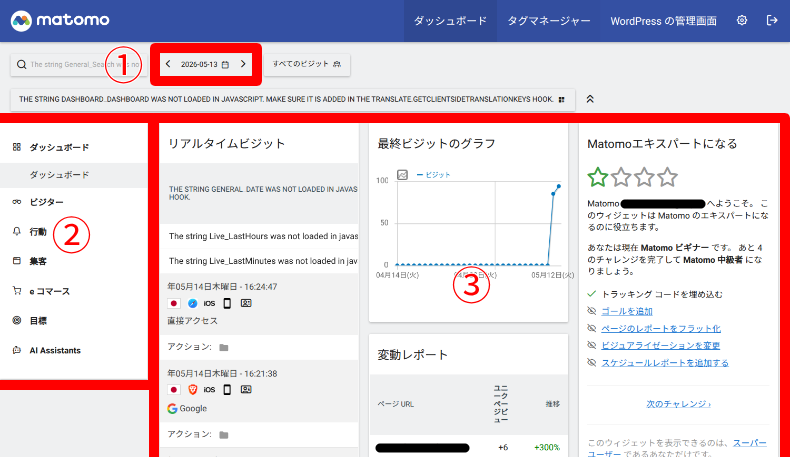The width and height of the screenshot is (790, 457).
Task: Open スケジュールレポートを追加する link
Action: (x=665, y=363)
